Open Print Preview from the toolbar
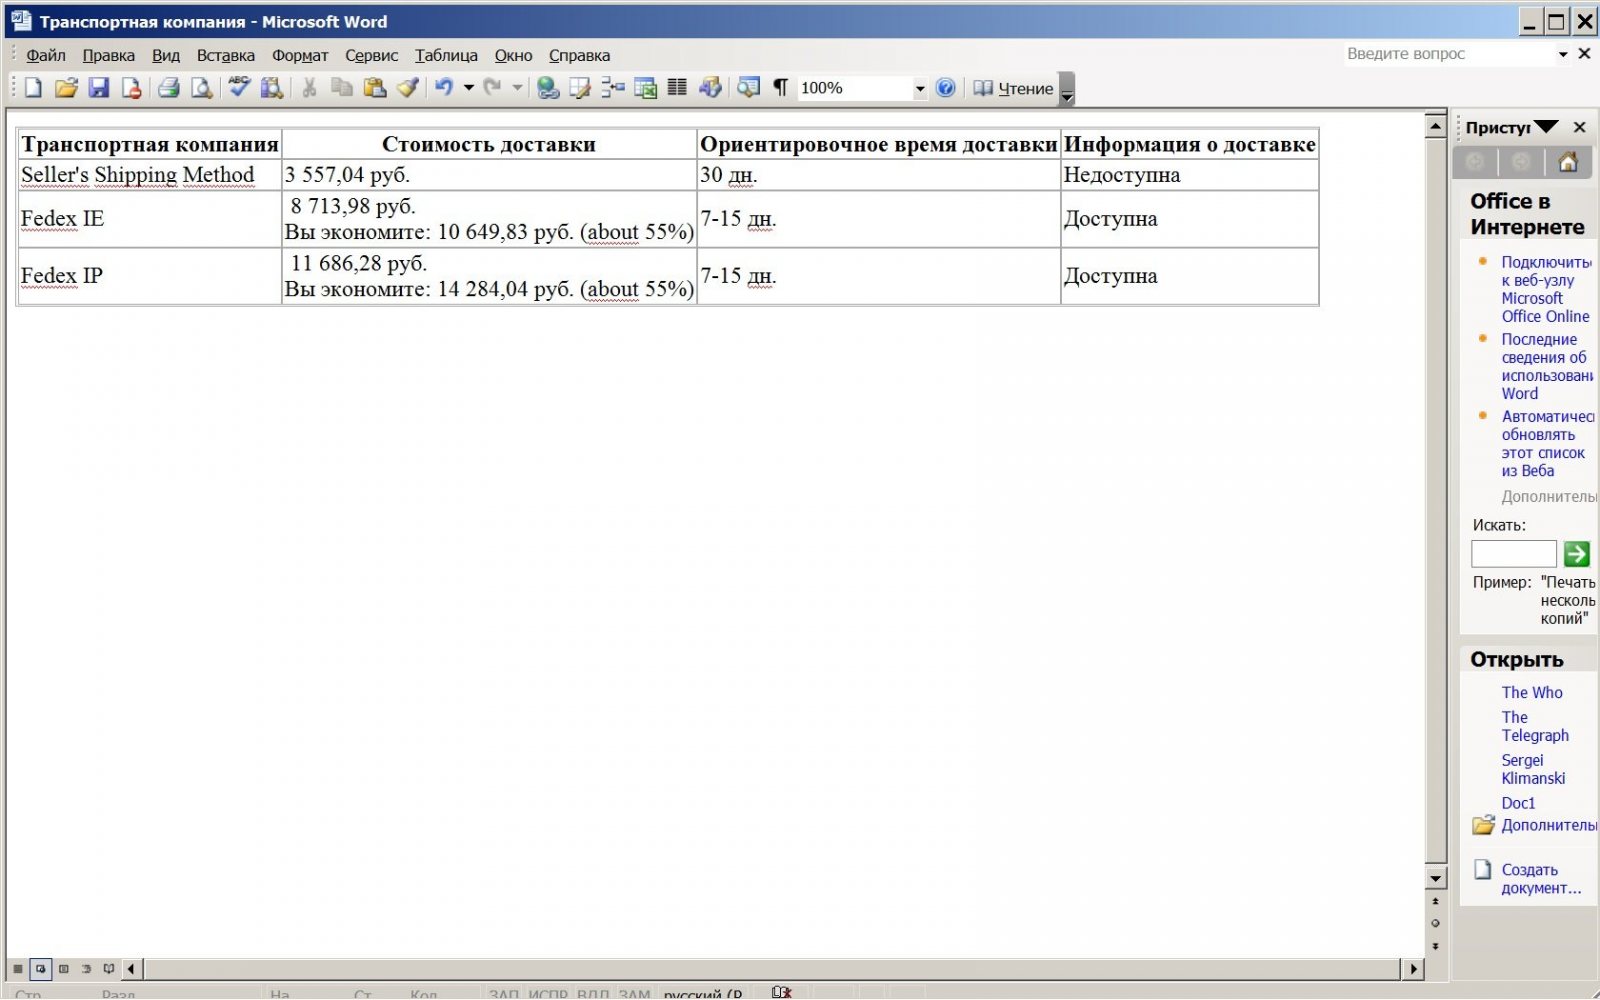Screen dimensions: 1600x1000 coord(201,88)
